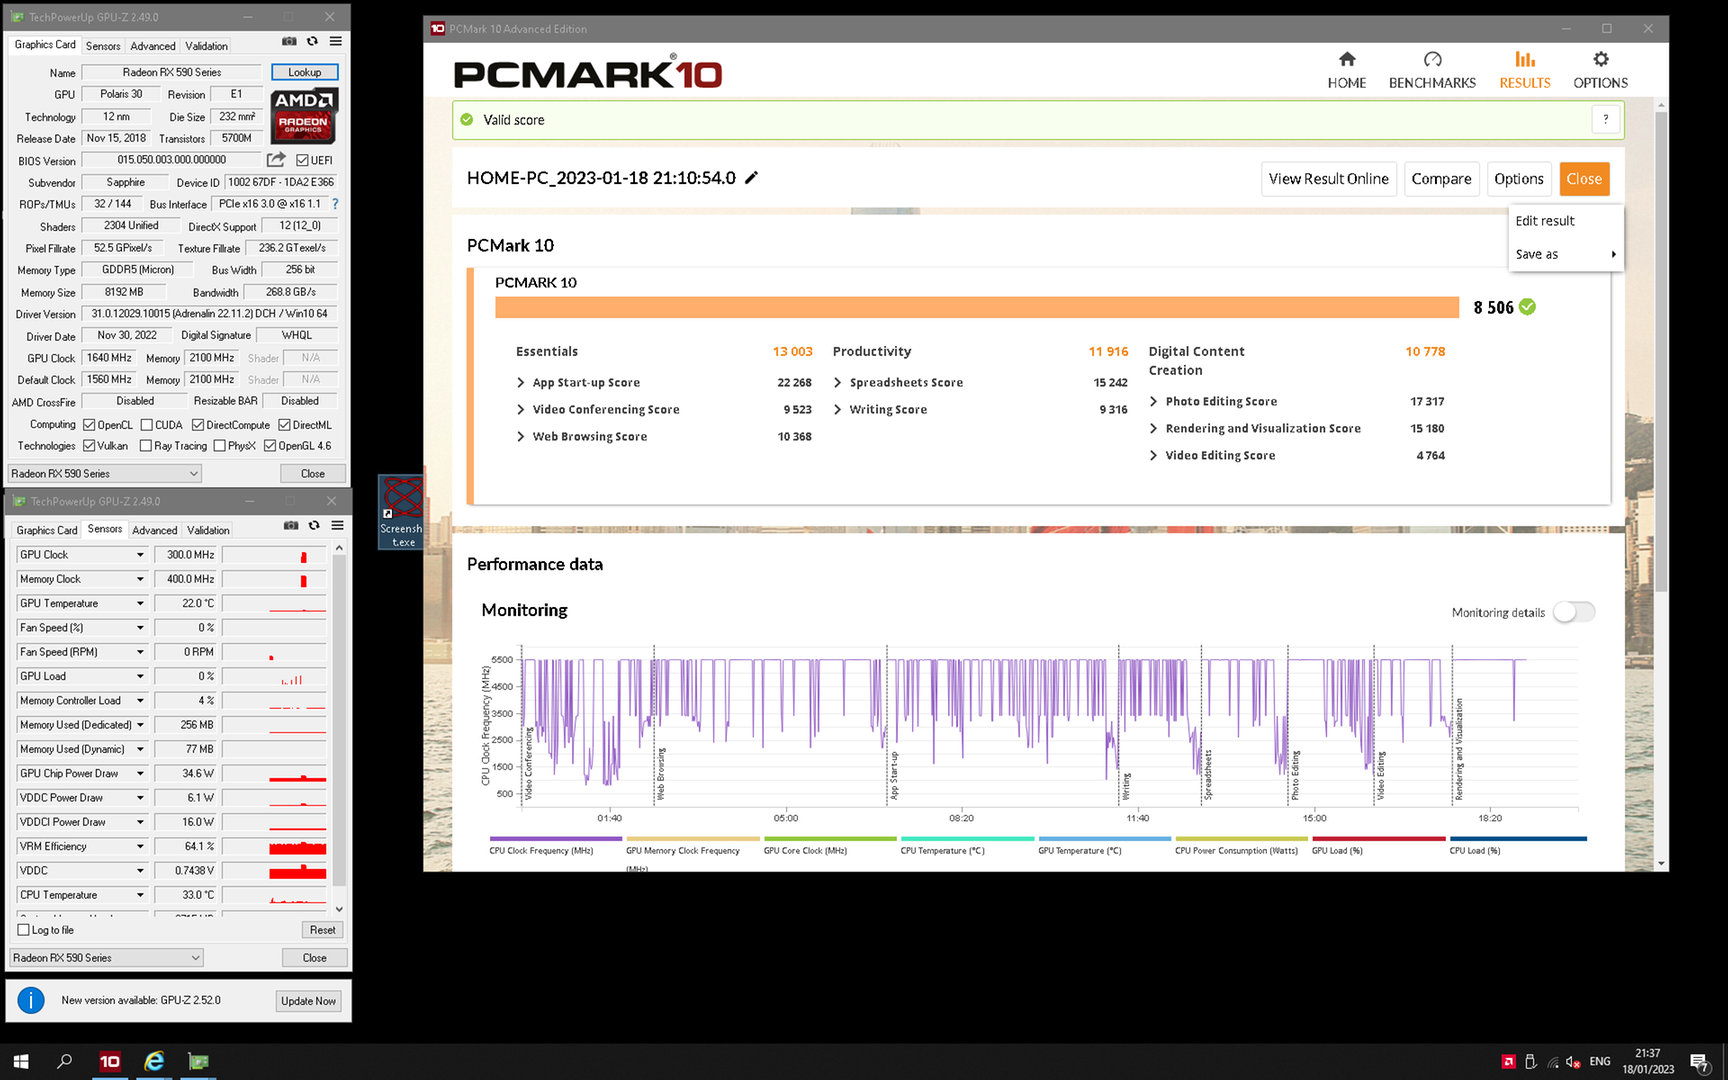Image resolution: width=1728 pixels, height=1080 pixels.
Task: Open Graphics Card tab in Sensors window
Action: coord(47,530)
